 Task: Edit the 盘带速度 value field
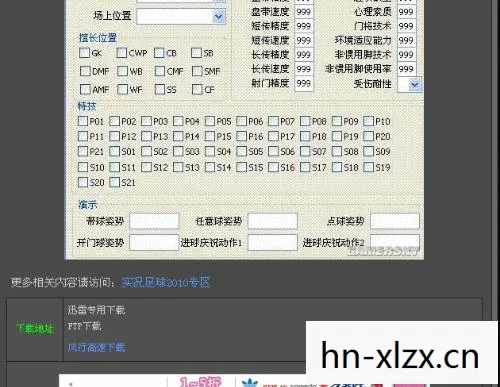click(304, 12)
